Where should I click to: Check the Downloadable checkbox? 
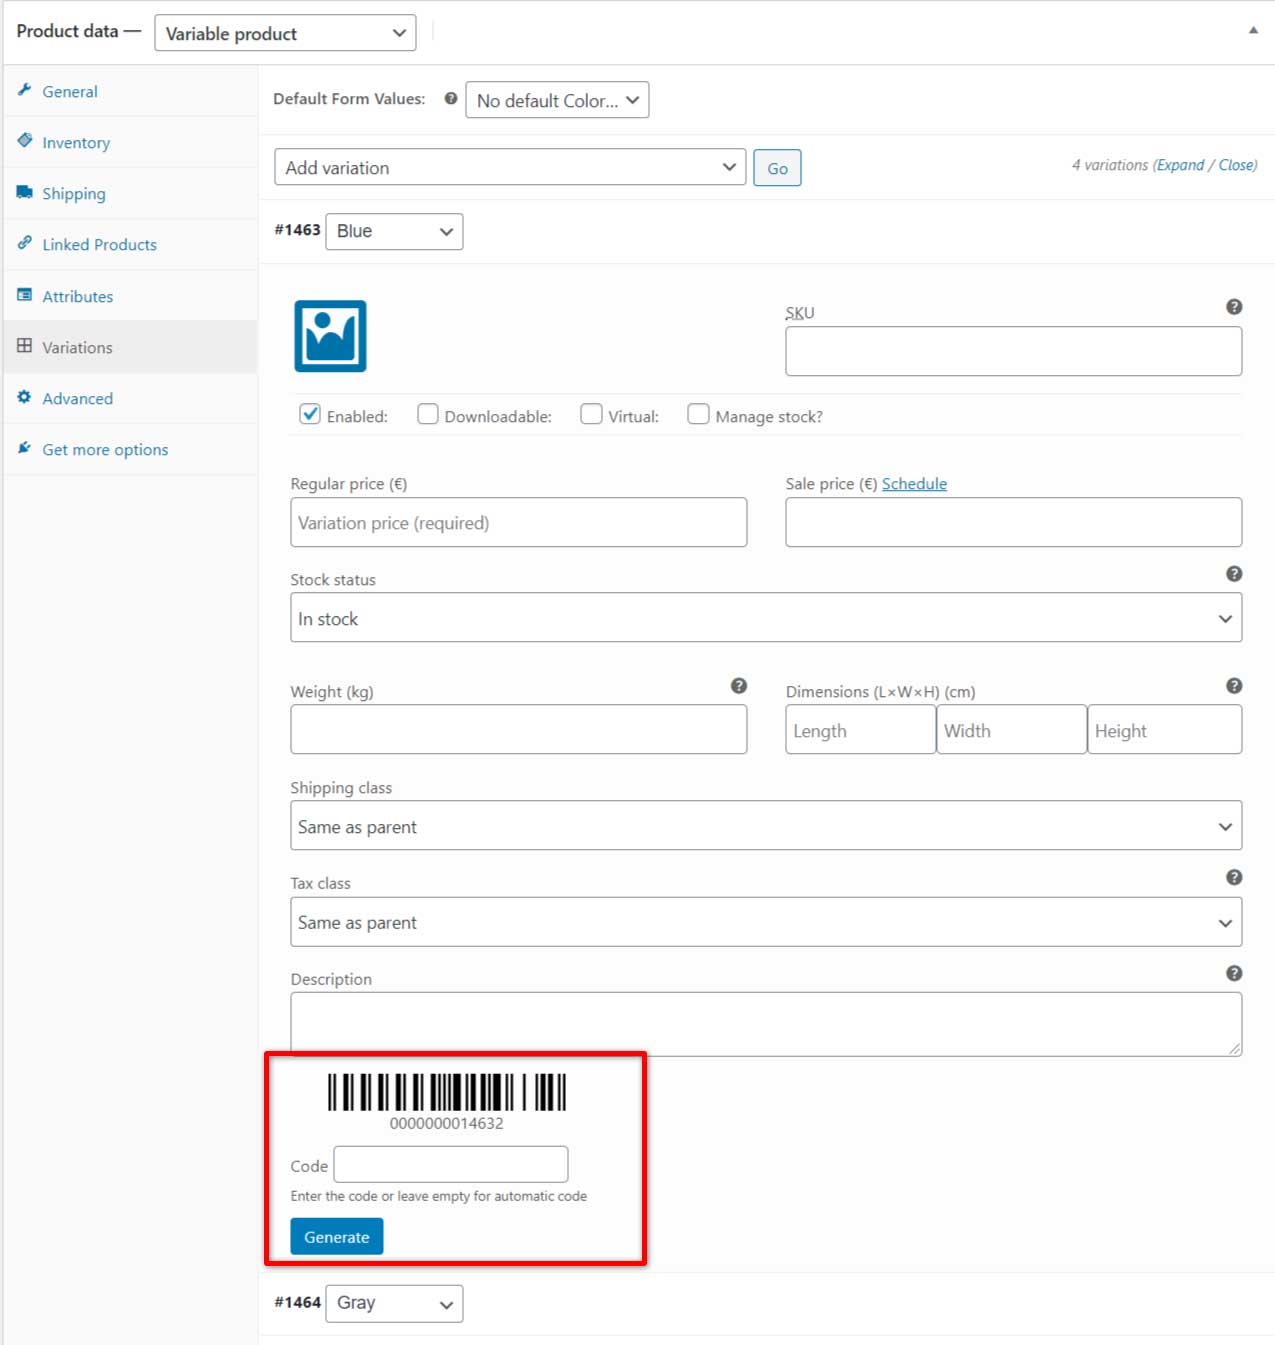pos(428,414)
